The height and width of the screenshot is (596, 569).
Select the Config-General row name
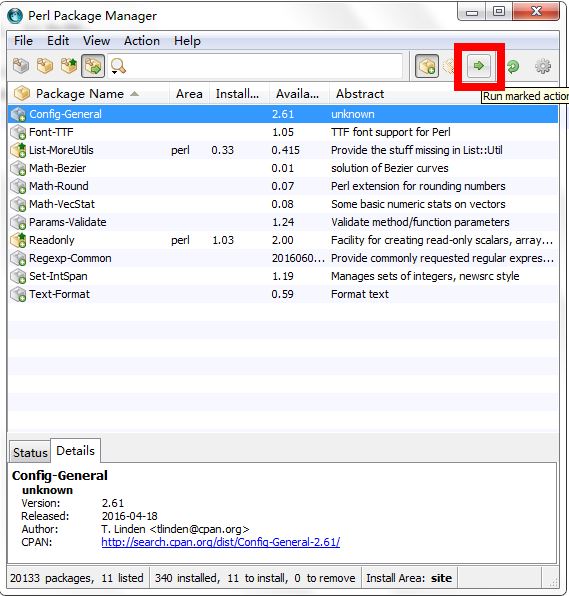(65, 114)
